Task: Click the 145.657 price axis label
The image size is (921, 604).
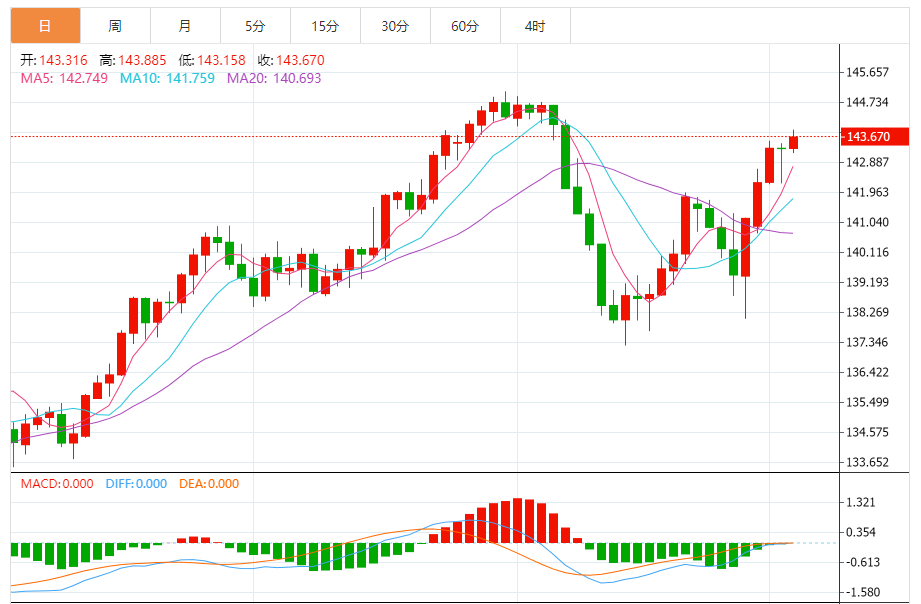Action: pos(867,72)
